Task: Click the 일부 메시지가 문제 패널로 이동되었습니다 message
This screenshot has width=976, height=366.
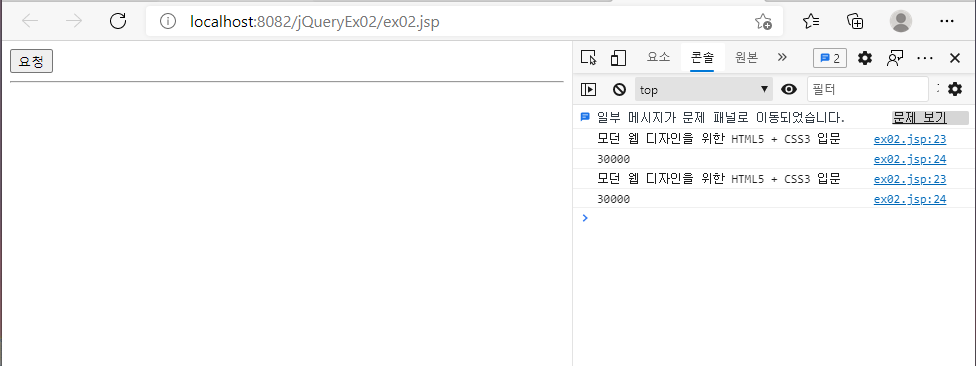Action: point(720,117)
